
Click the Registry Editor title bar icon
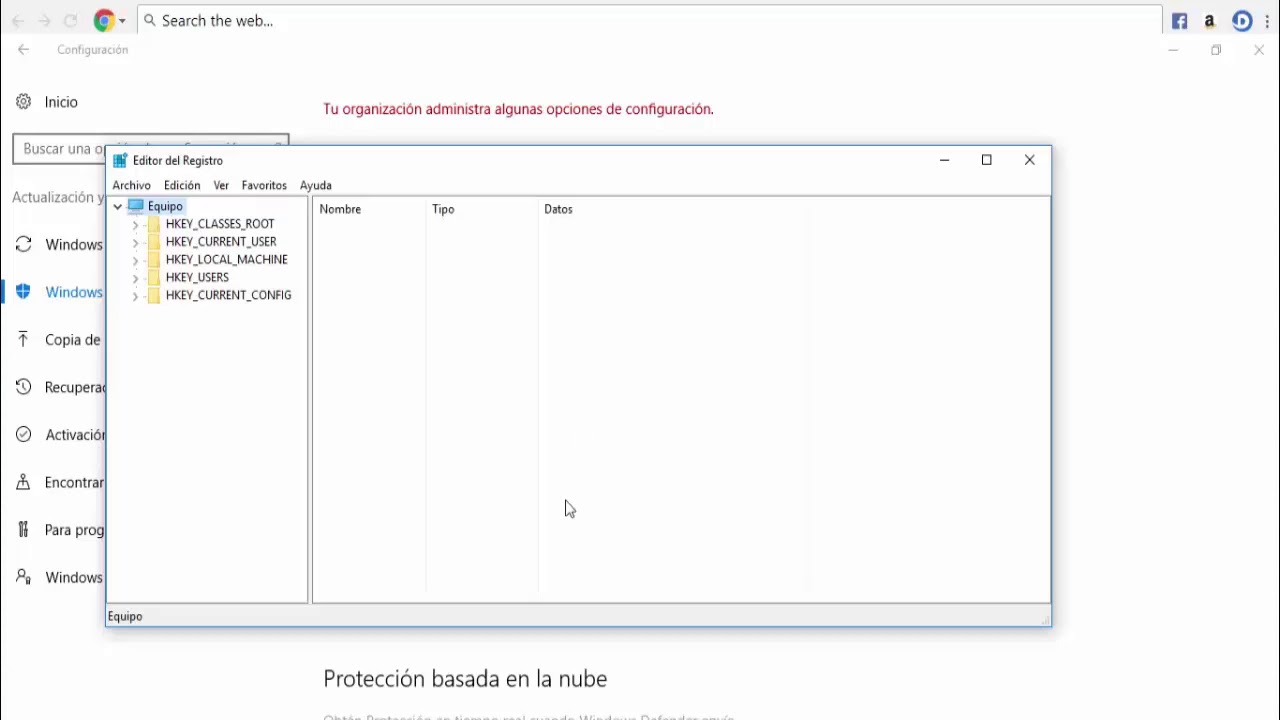120,160
